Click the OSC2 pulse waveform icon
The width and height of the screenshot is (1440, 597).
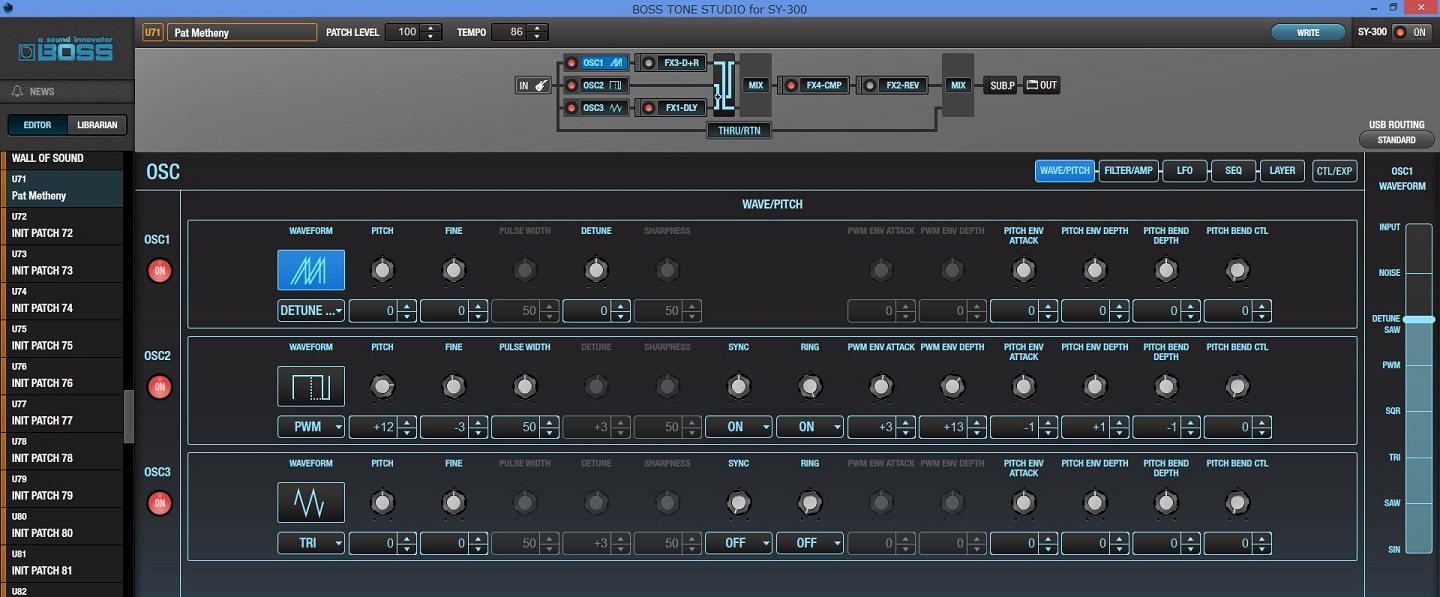[x=311, y=386]
